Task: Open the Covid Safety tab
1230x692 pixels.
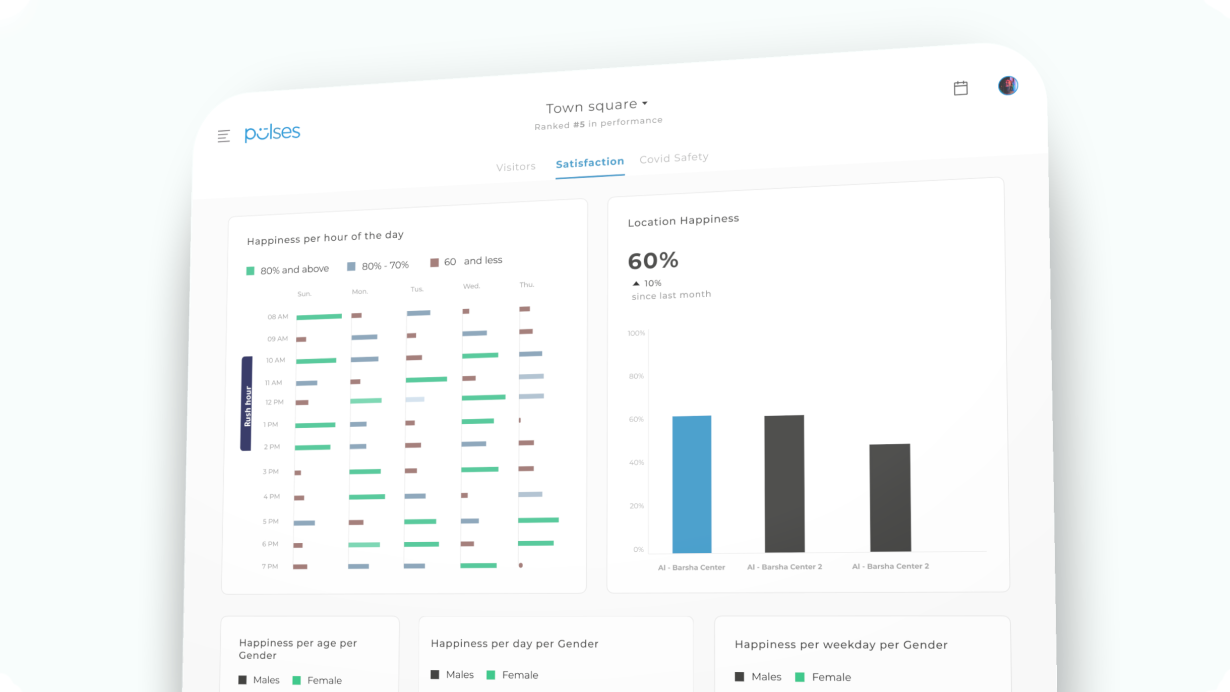Action: point(674,158)
